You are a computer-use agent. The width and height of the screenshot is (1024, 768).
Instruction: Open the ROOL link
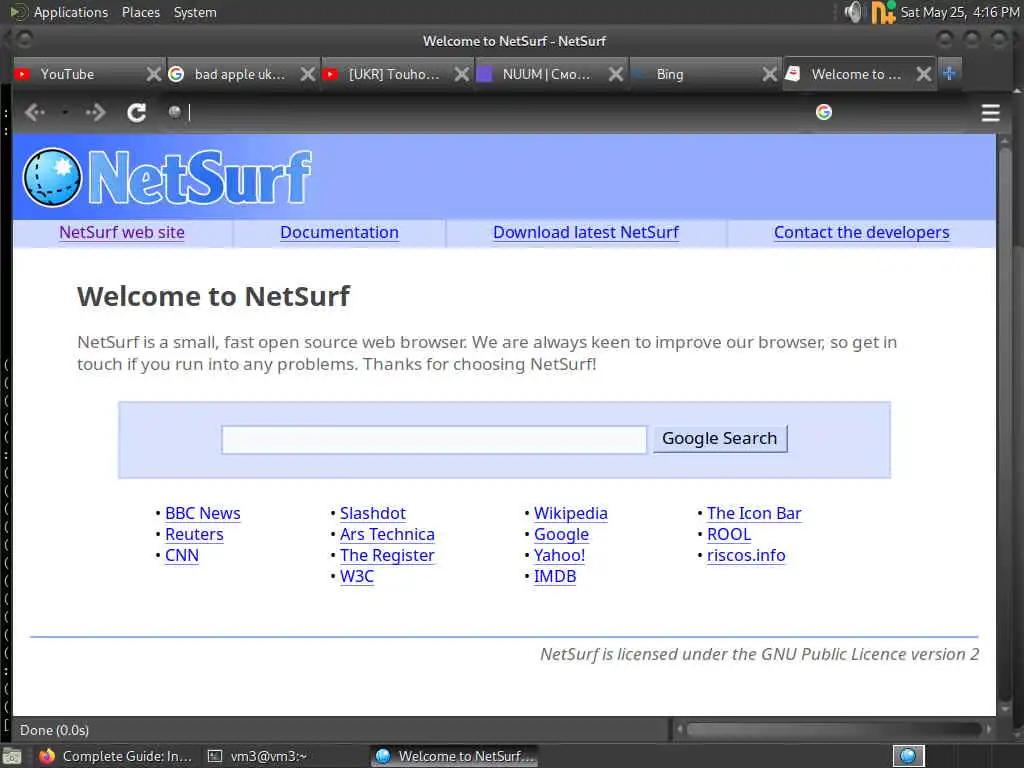tap(729, 534)
